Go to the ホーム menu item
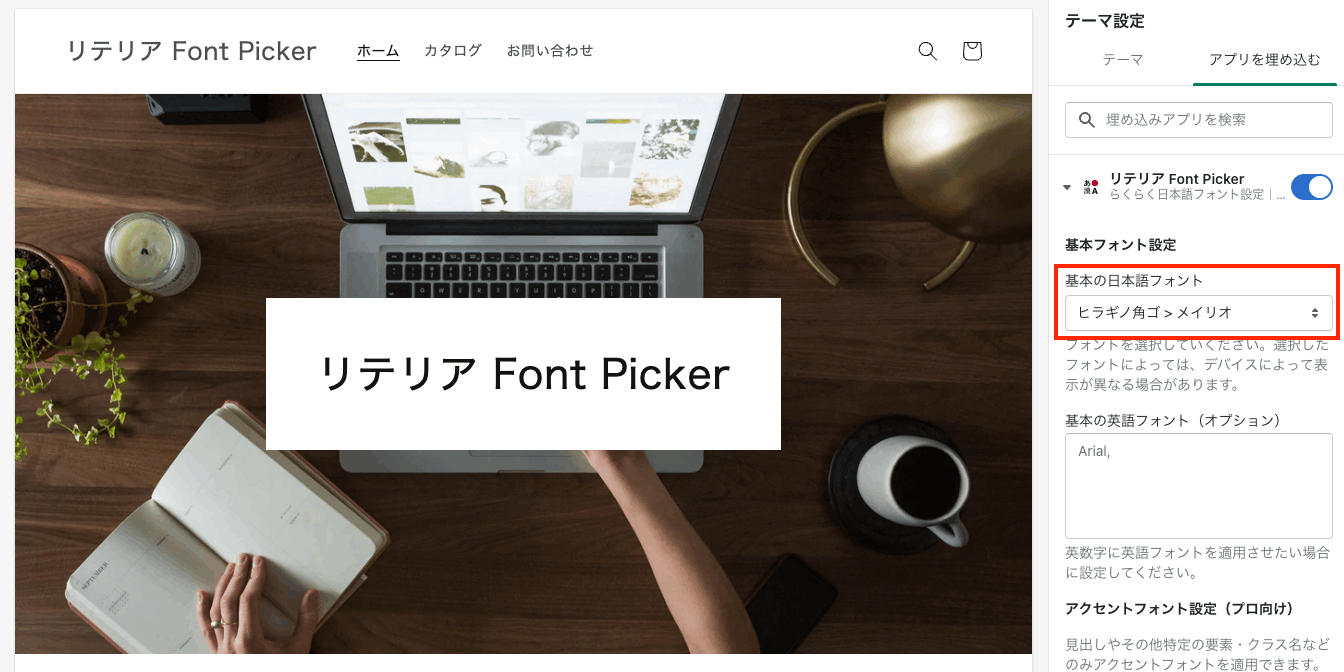 378,51
